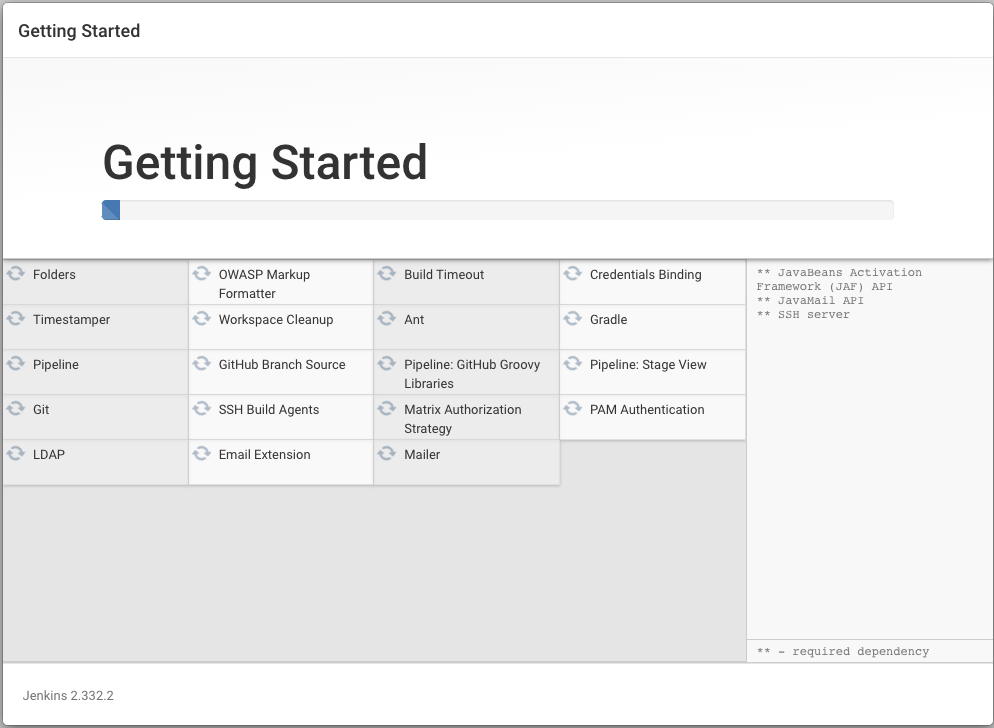Select the Timestamper plugin name
The height and width of the screenshot is (728, 994).
pyautogui.click(x=72, y=320)
